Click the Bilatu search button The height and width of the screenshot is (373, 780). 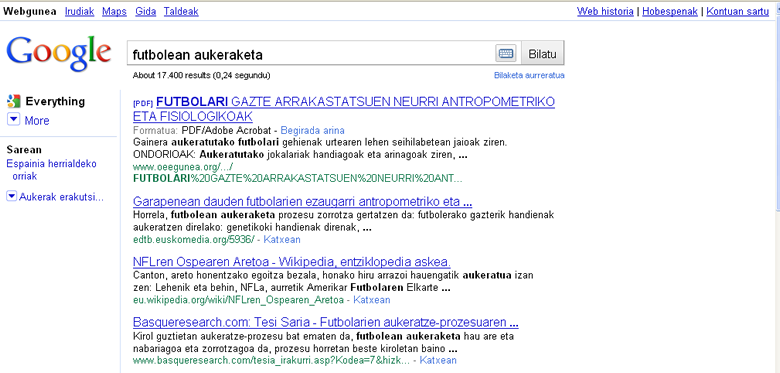(542, 54)
